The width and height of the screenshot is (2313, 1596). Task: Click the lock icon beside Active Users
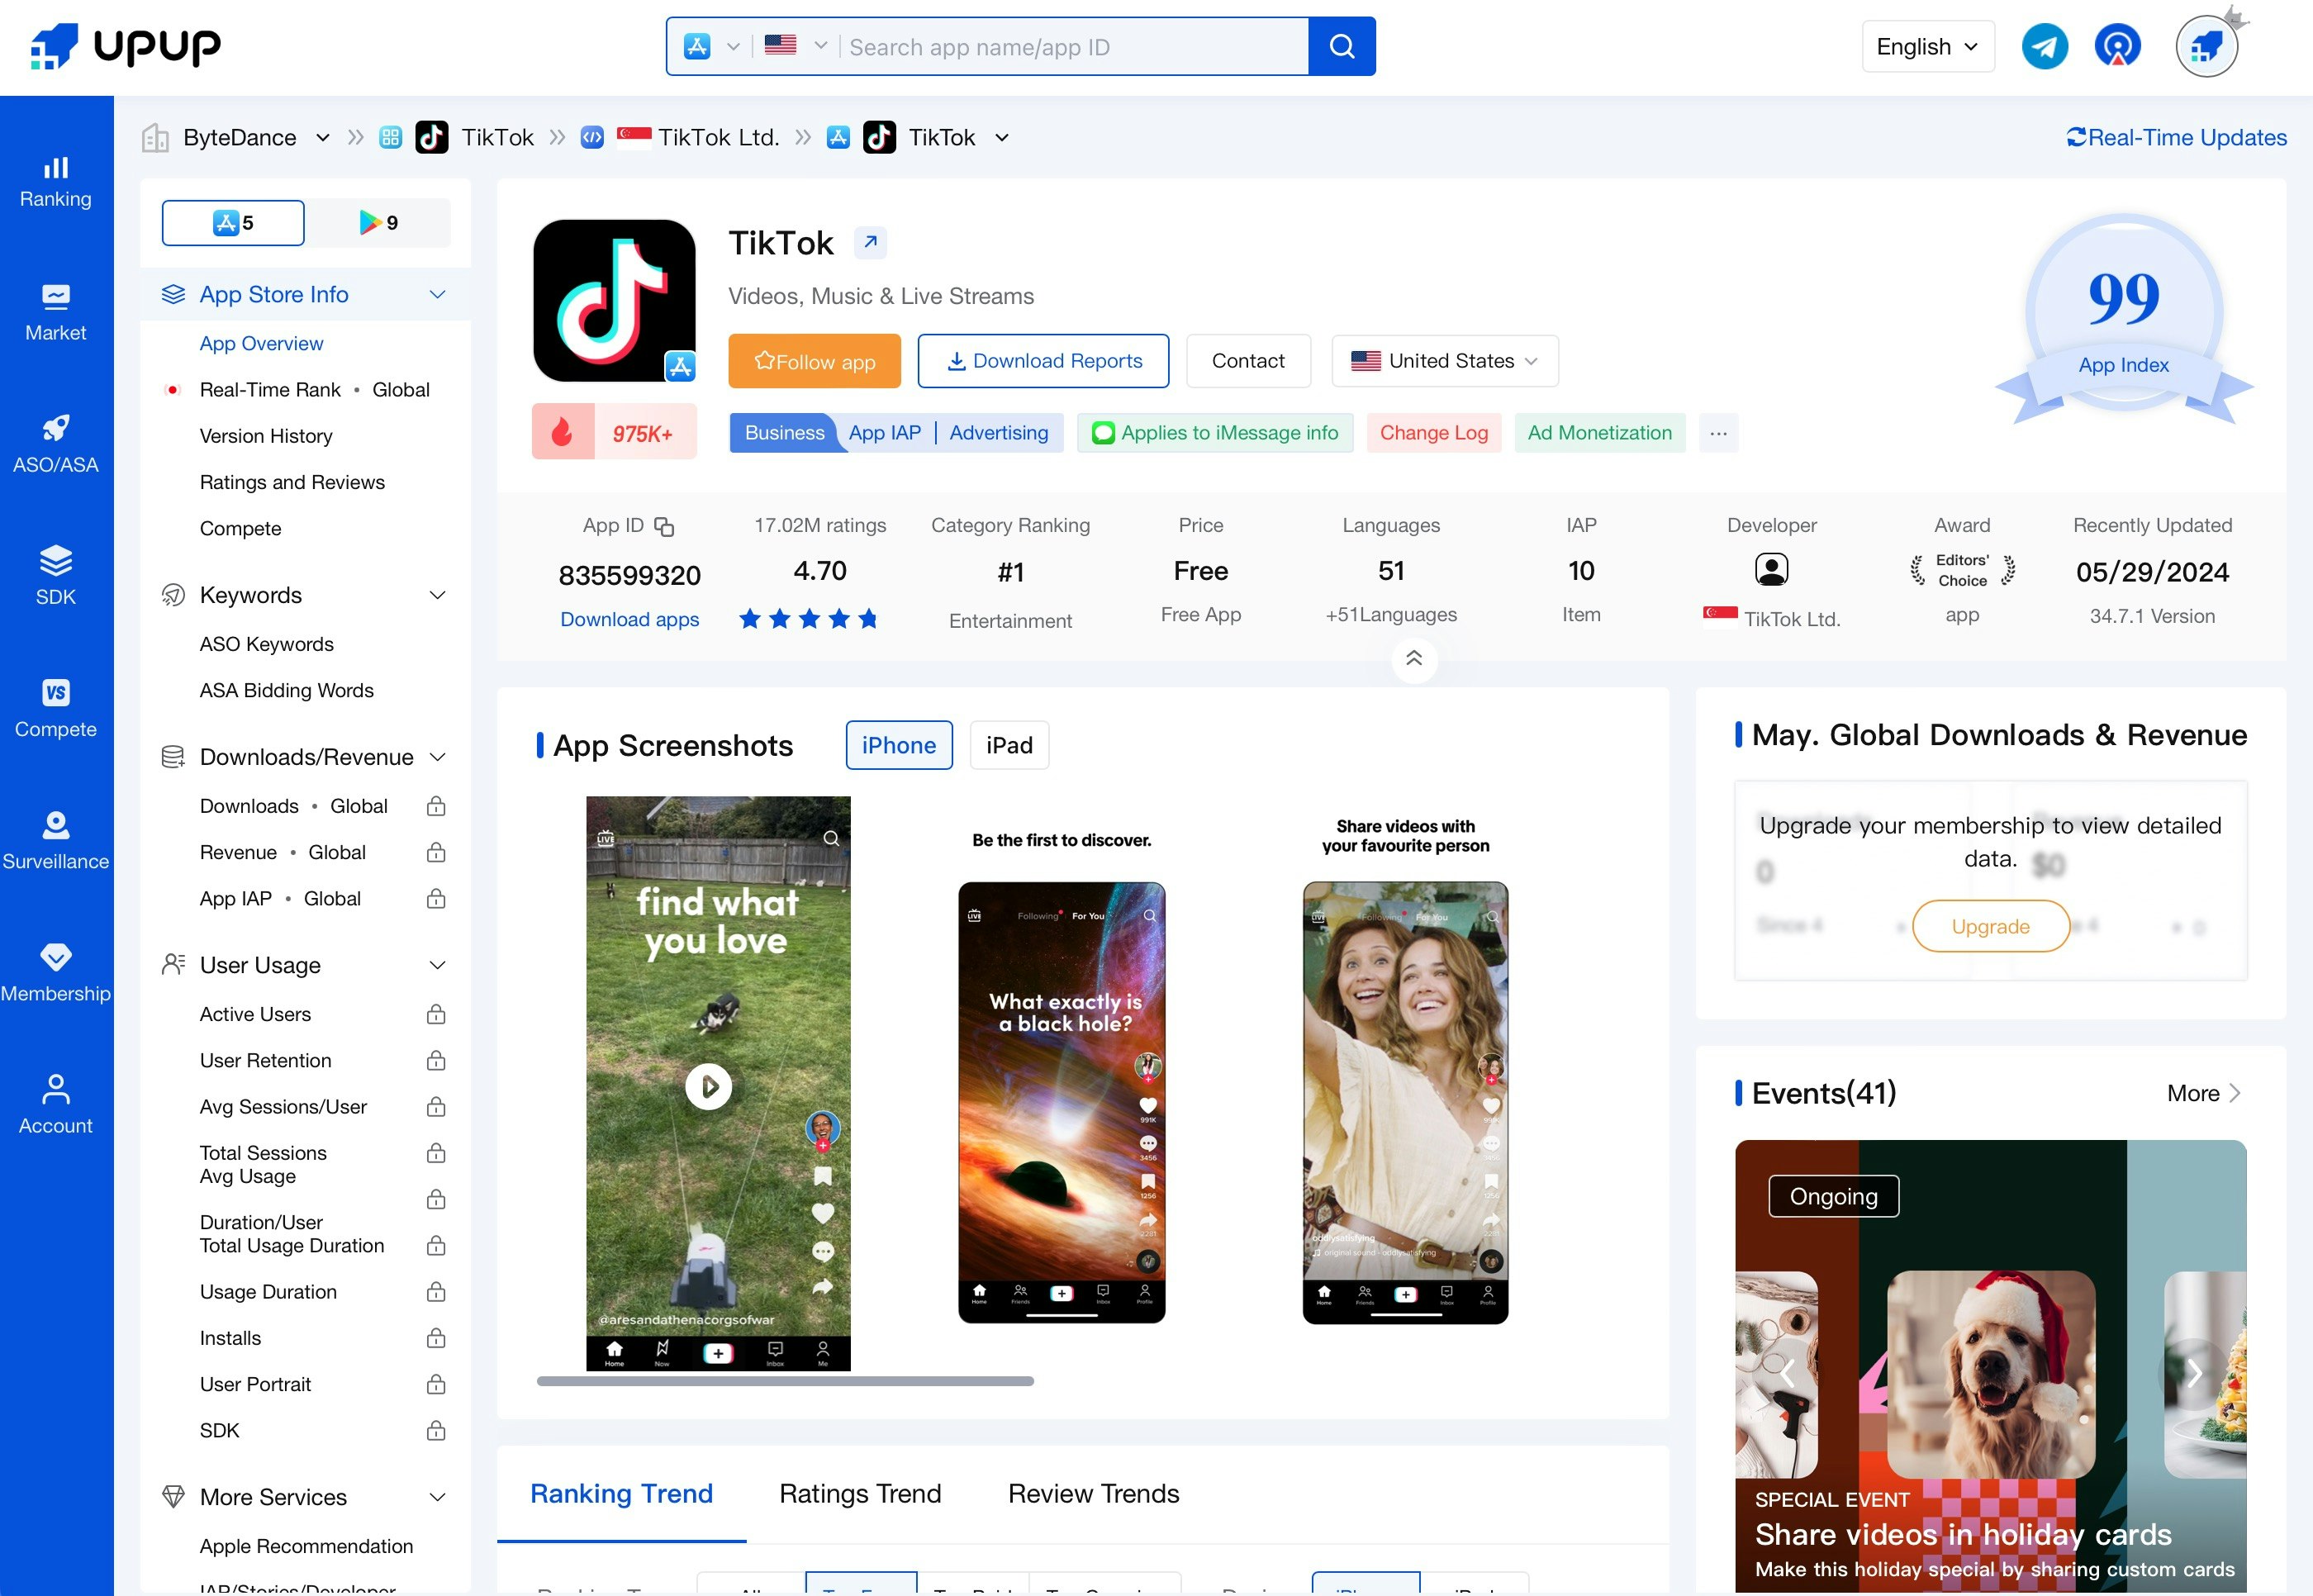[x=436, y=1015]
